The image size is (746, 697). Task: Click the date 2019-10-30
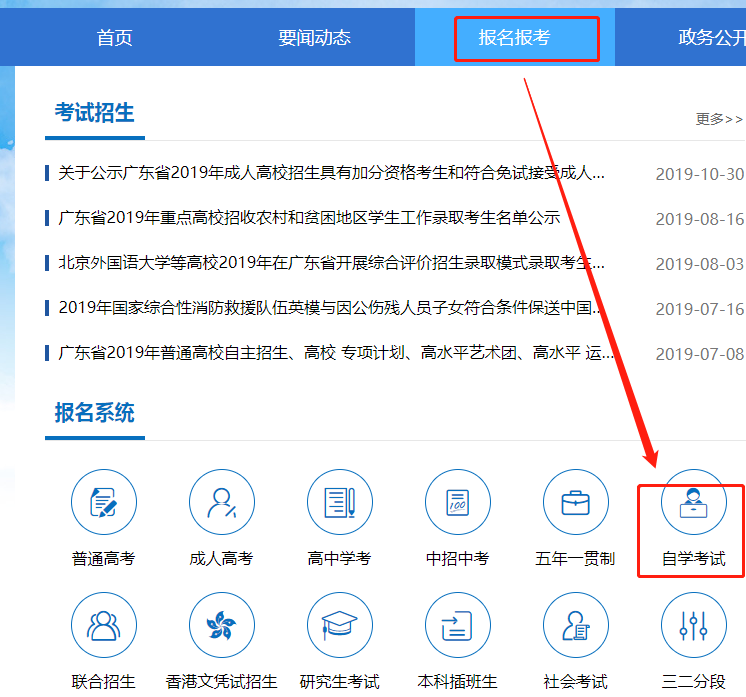point(700,174)
